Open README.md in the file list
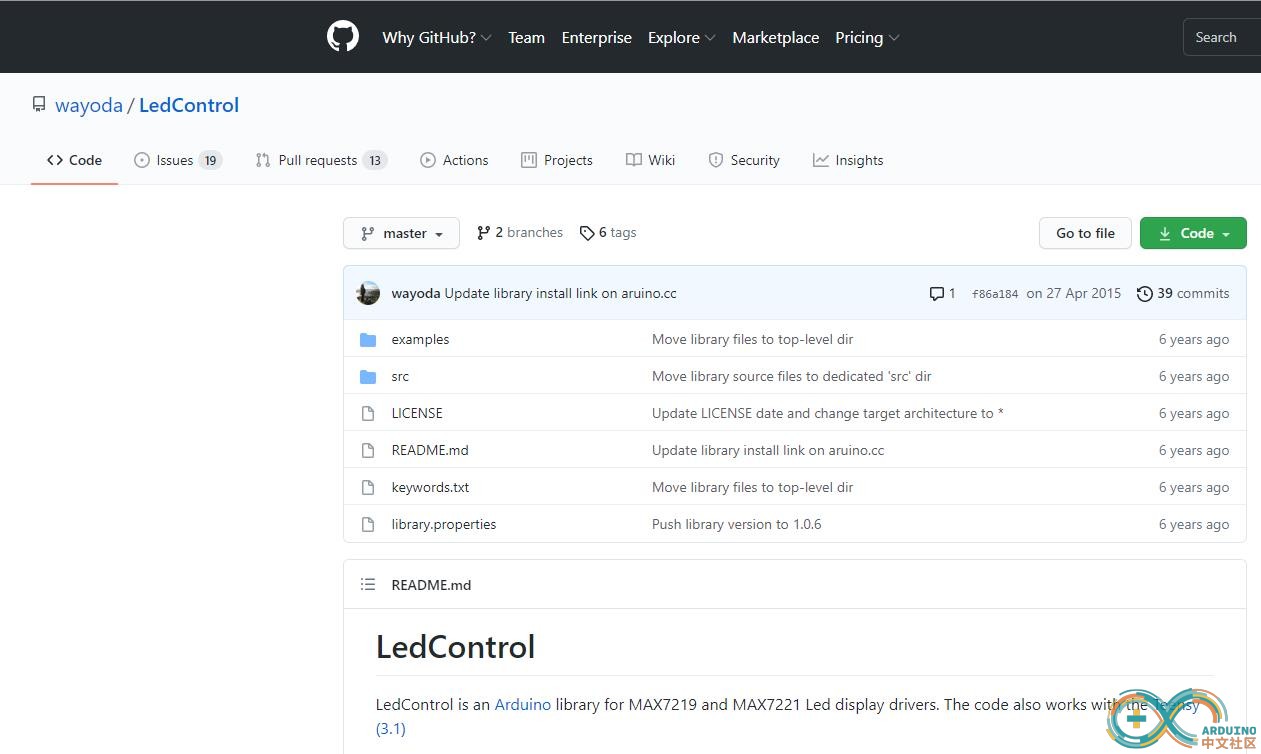Image resolution: width=1261 pixels, height=754 pixels. pyautogui.click(x=430, y=451)
